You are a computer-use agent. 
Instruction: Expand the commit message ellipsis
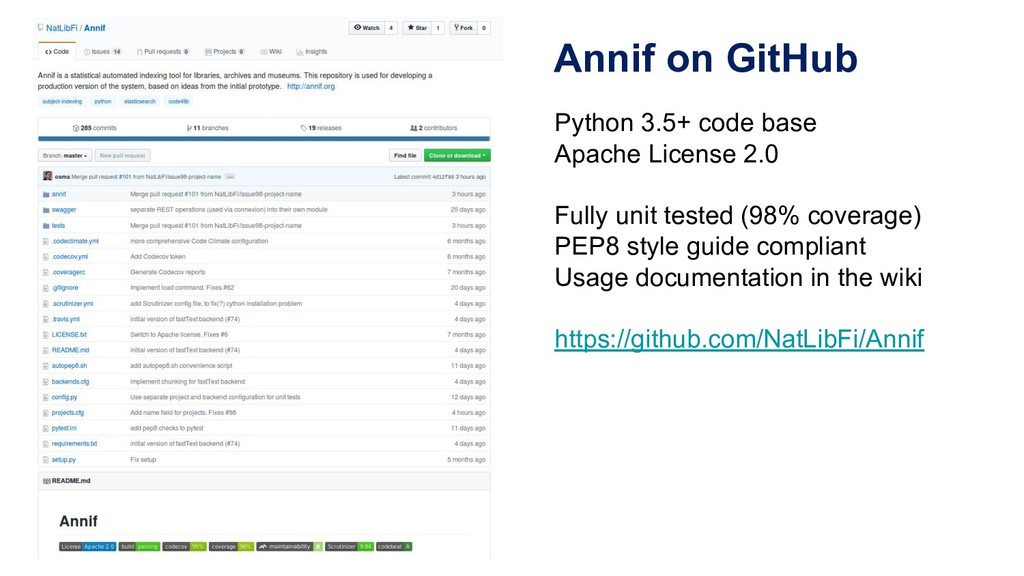[230, 176]
